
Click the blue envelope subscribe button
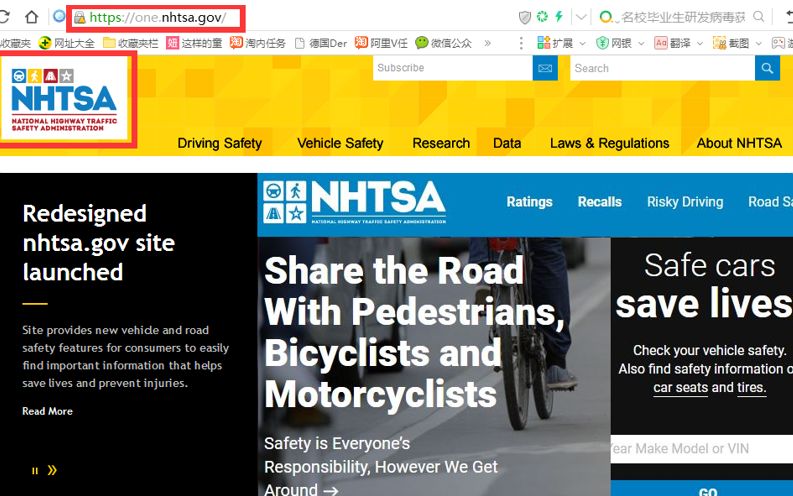(x=545, y=68)
